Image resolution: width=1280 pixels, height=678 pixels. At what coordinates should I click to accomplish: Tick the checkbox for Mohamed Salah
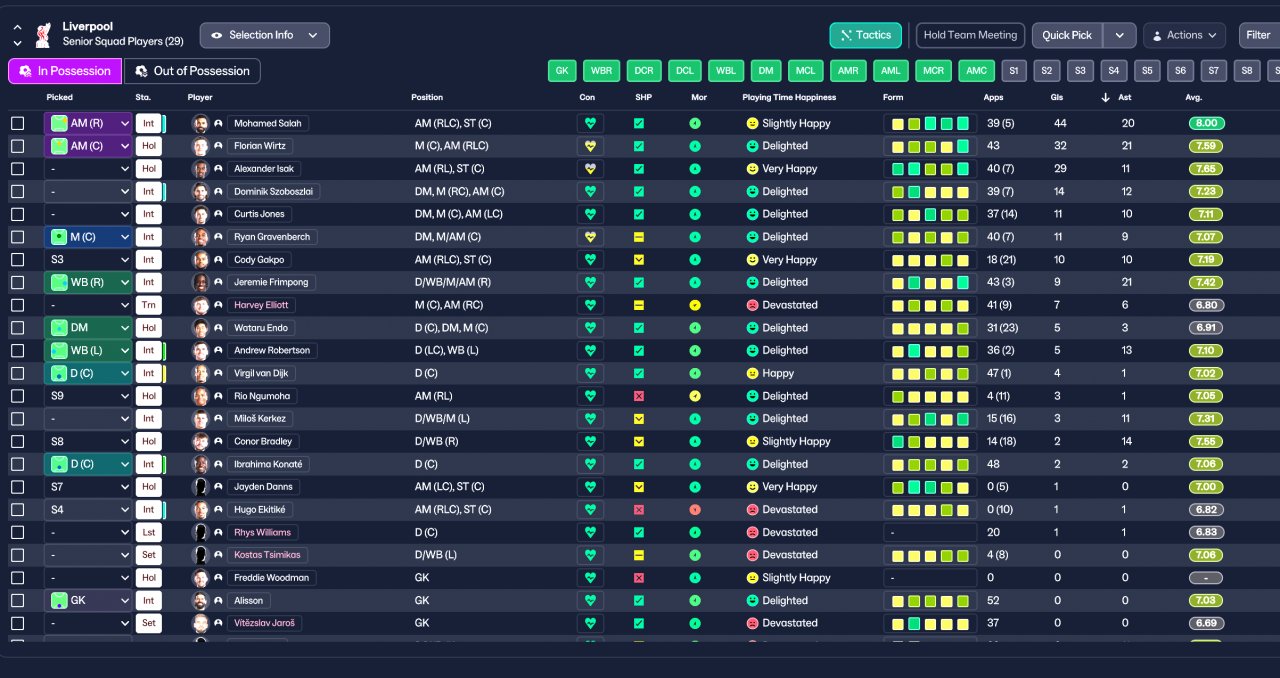click(17, 123)
